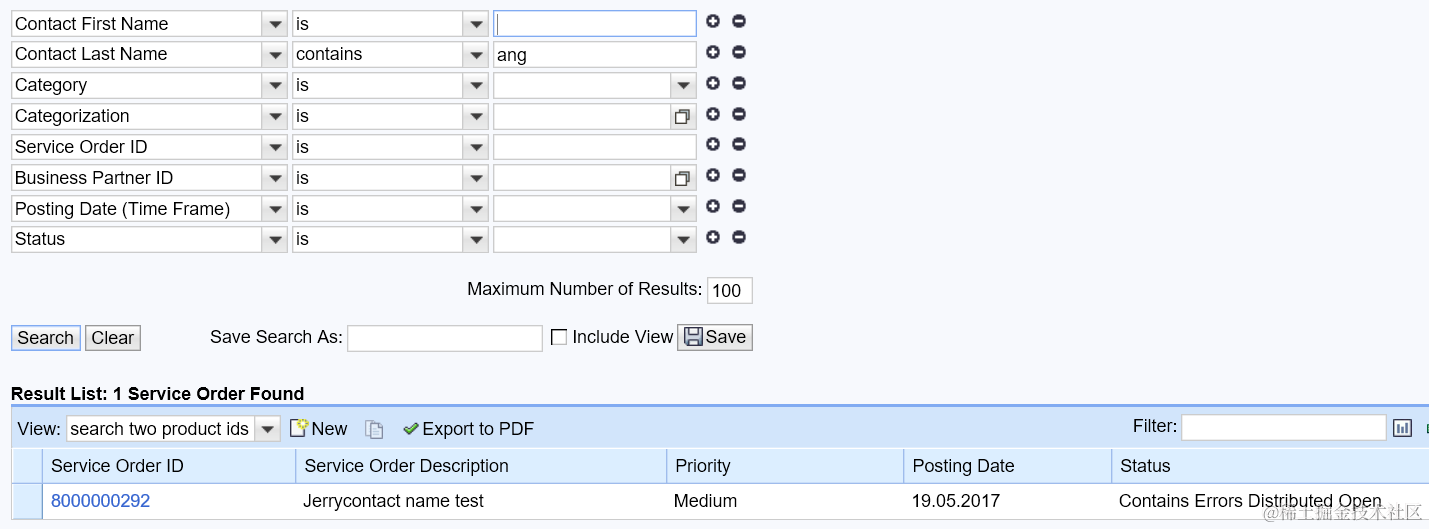Viewport: 1429px width, 529px height.
Task: Click the Clear button
Action: 113,338
